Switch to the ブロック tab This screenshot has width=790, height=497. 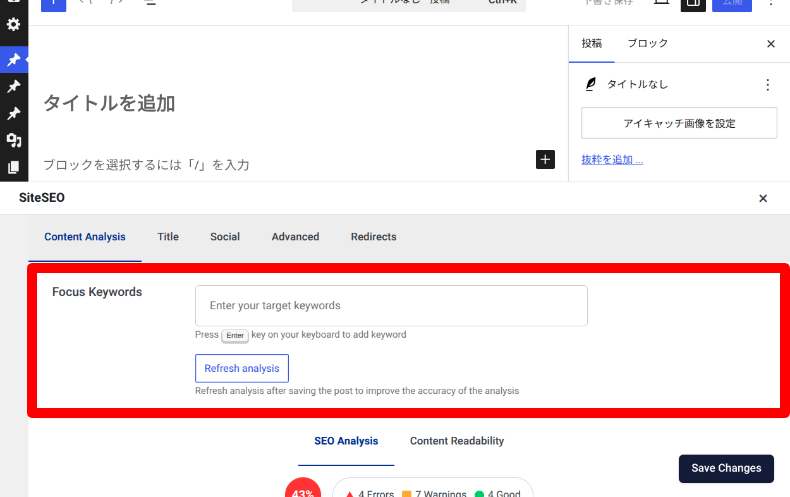[647, 43]
